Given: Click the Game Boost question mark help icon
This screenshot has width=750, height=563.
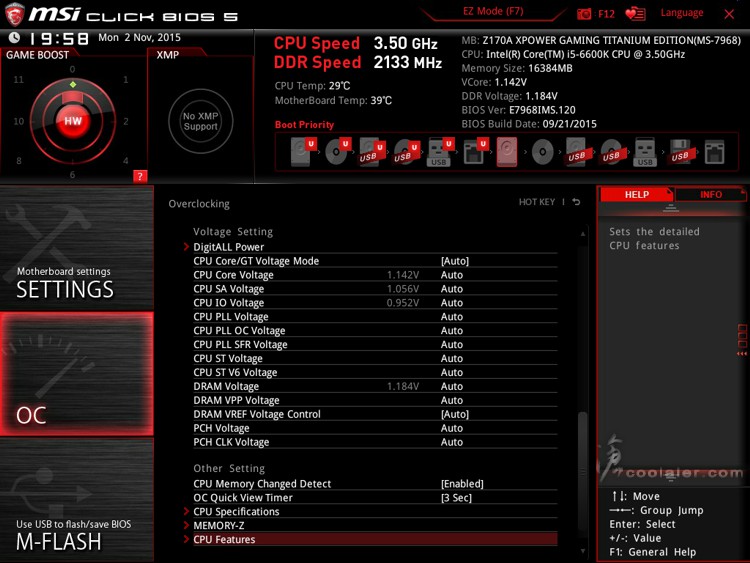Looking at the screenshot, I should pos(140,176).
